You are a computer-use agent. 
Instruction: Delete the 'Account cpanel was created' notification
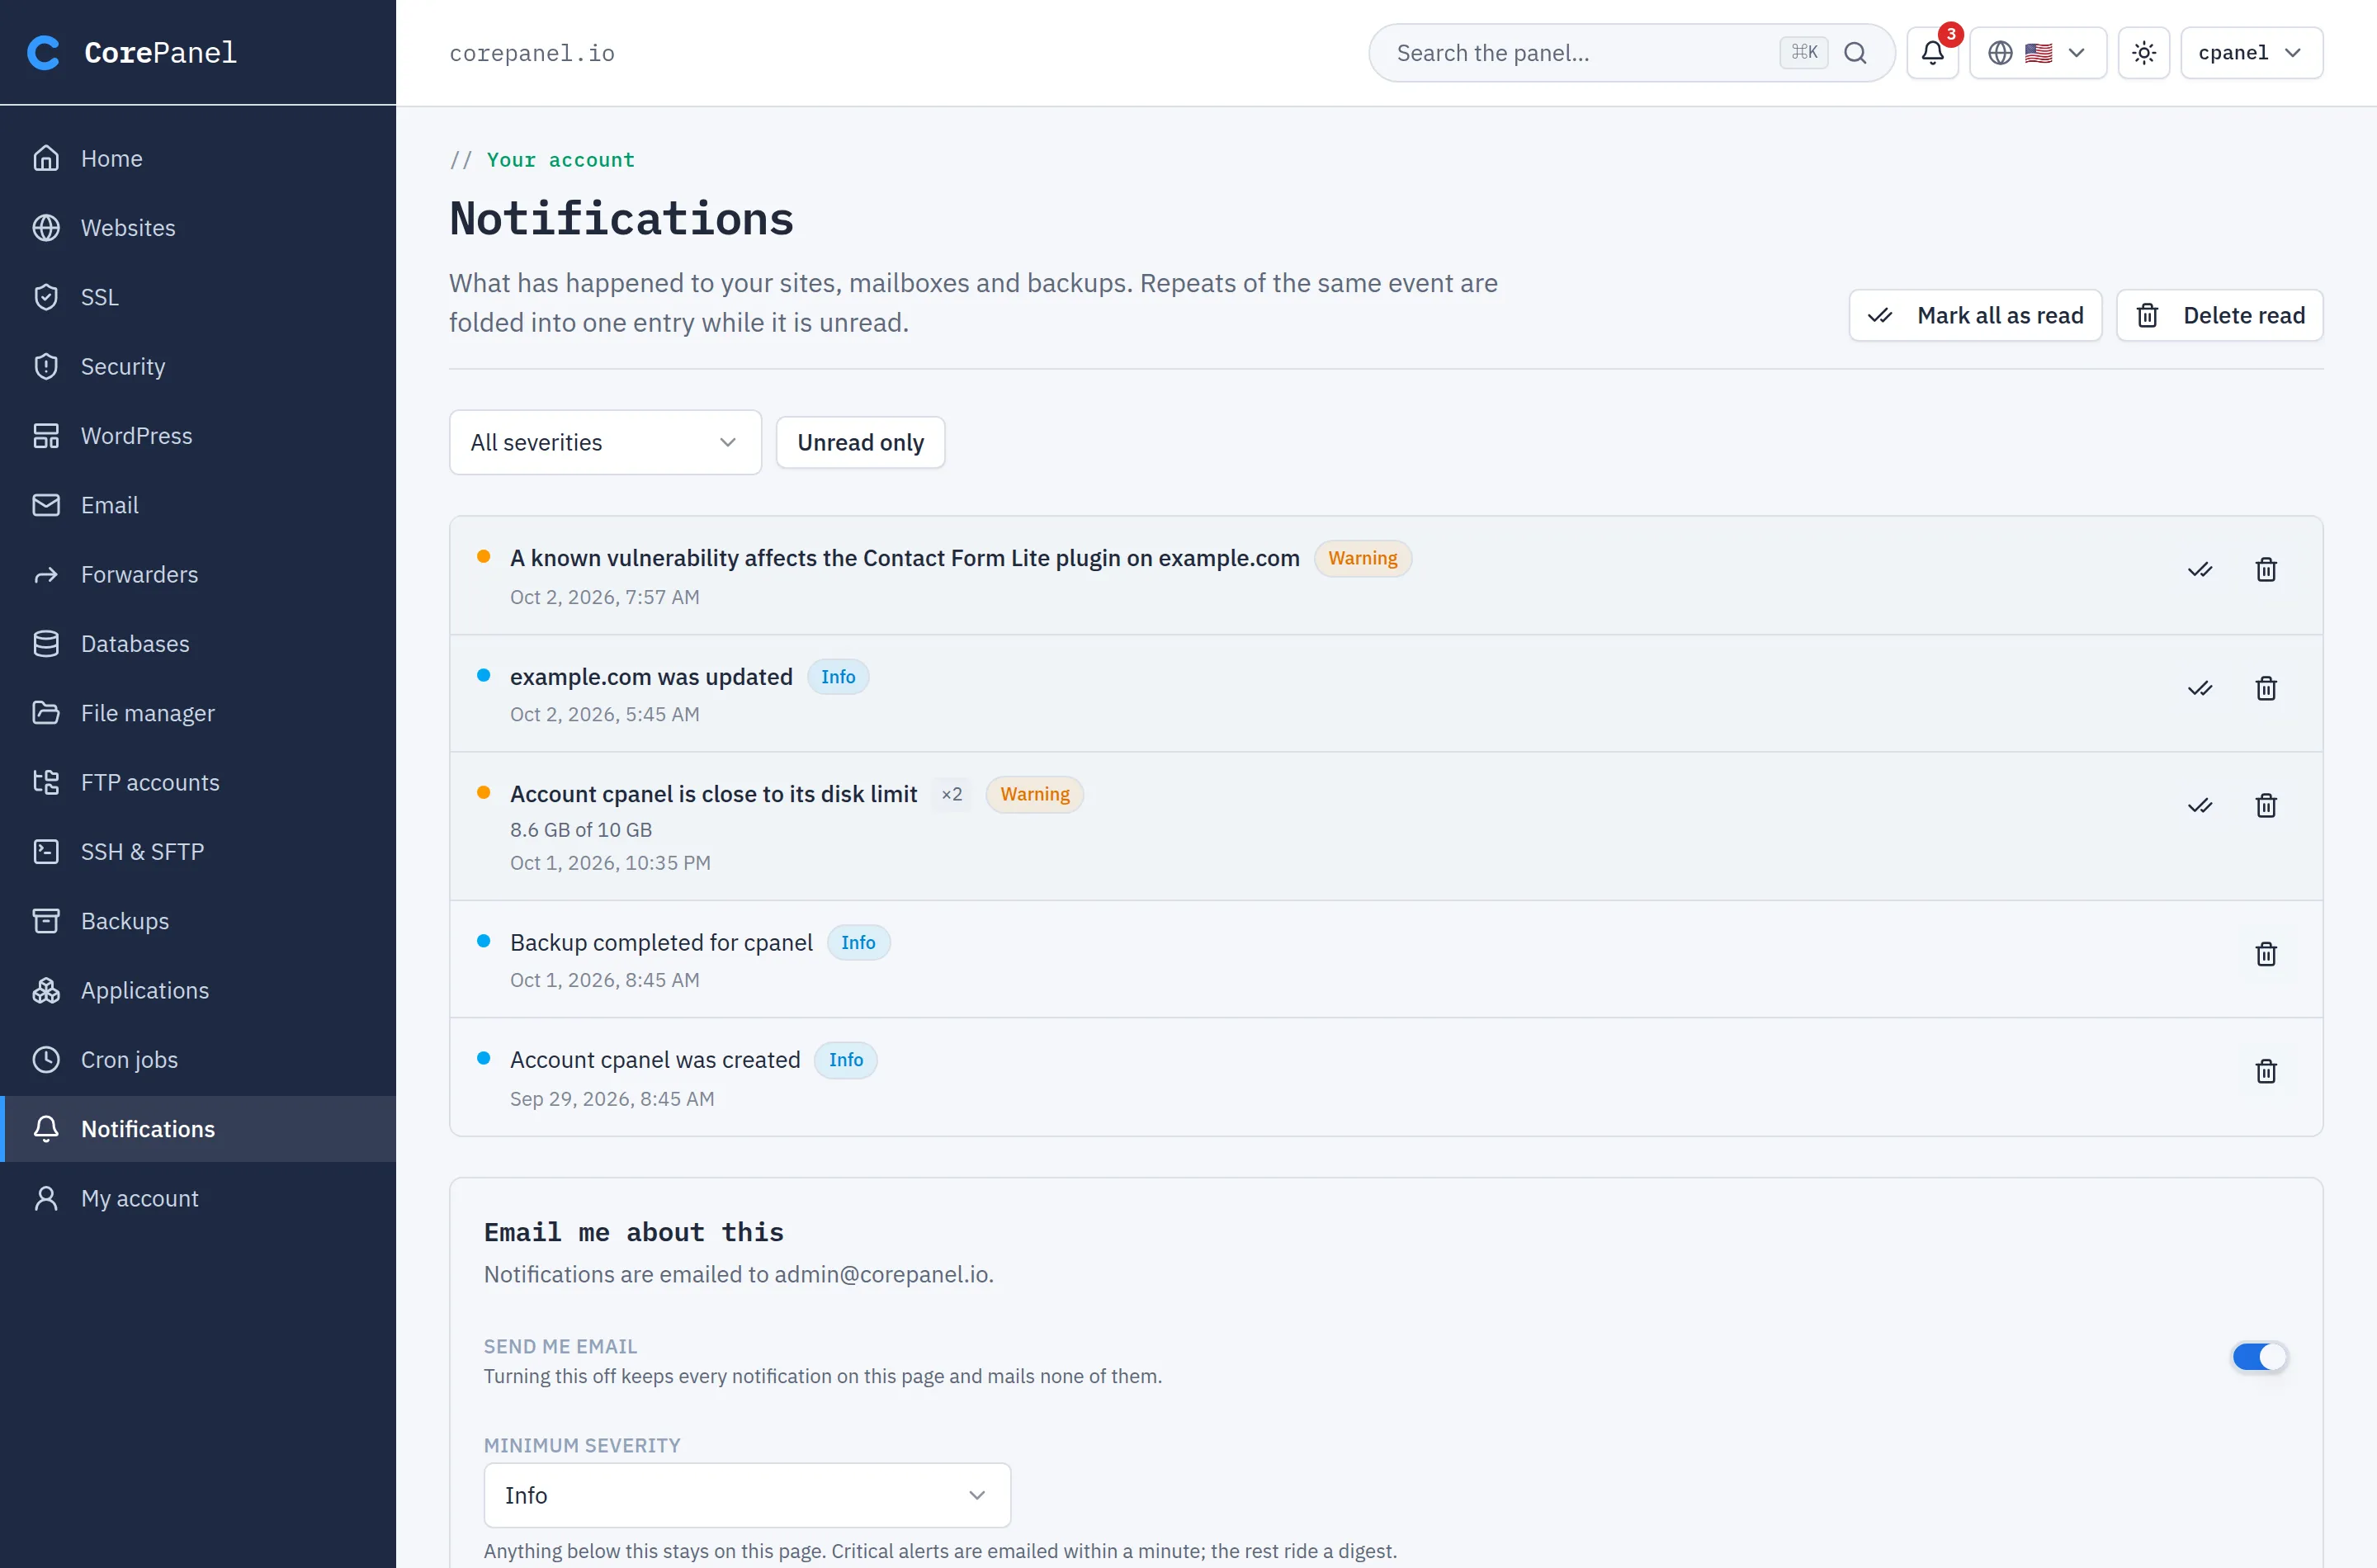pyautogui.click(x=2266, y=1072)
